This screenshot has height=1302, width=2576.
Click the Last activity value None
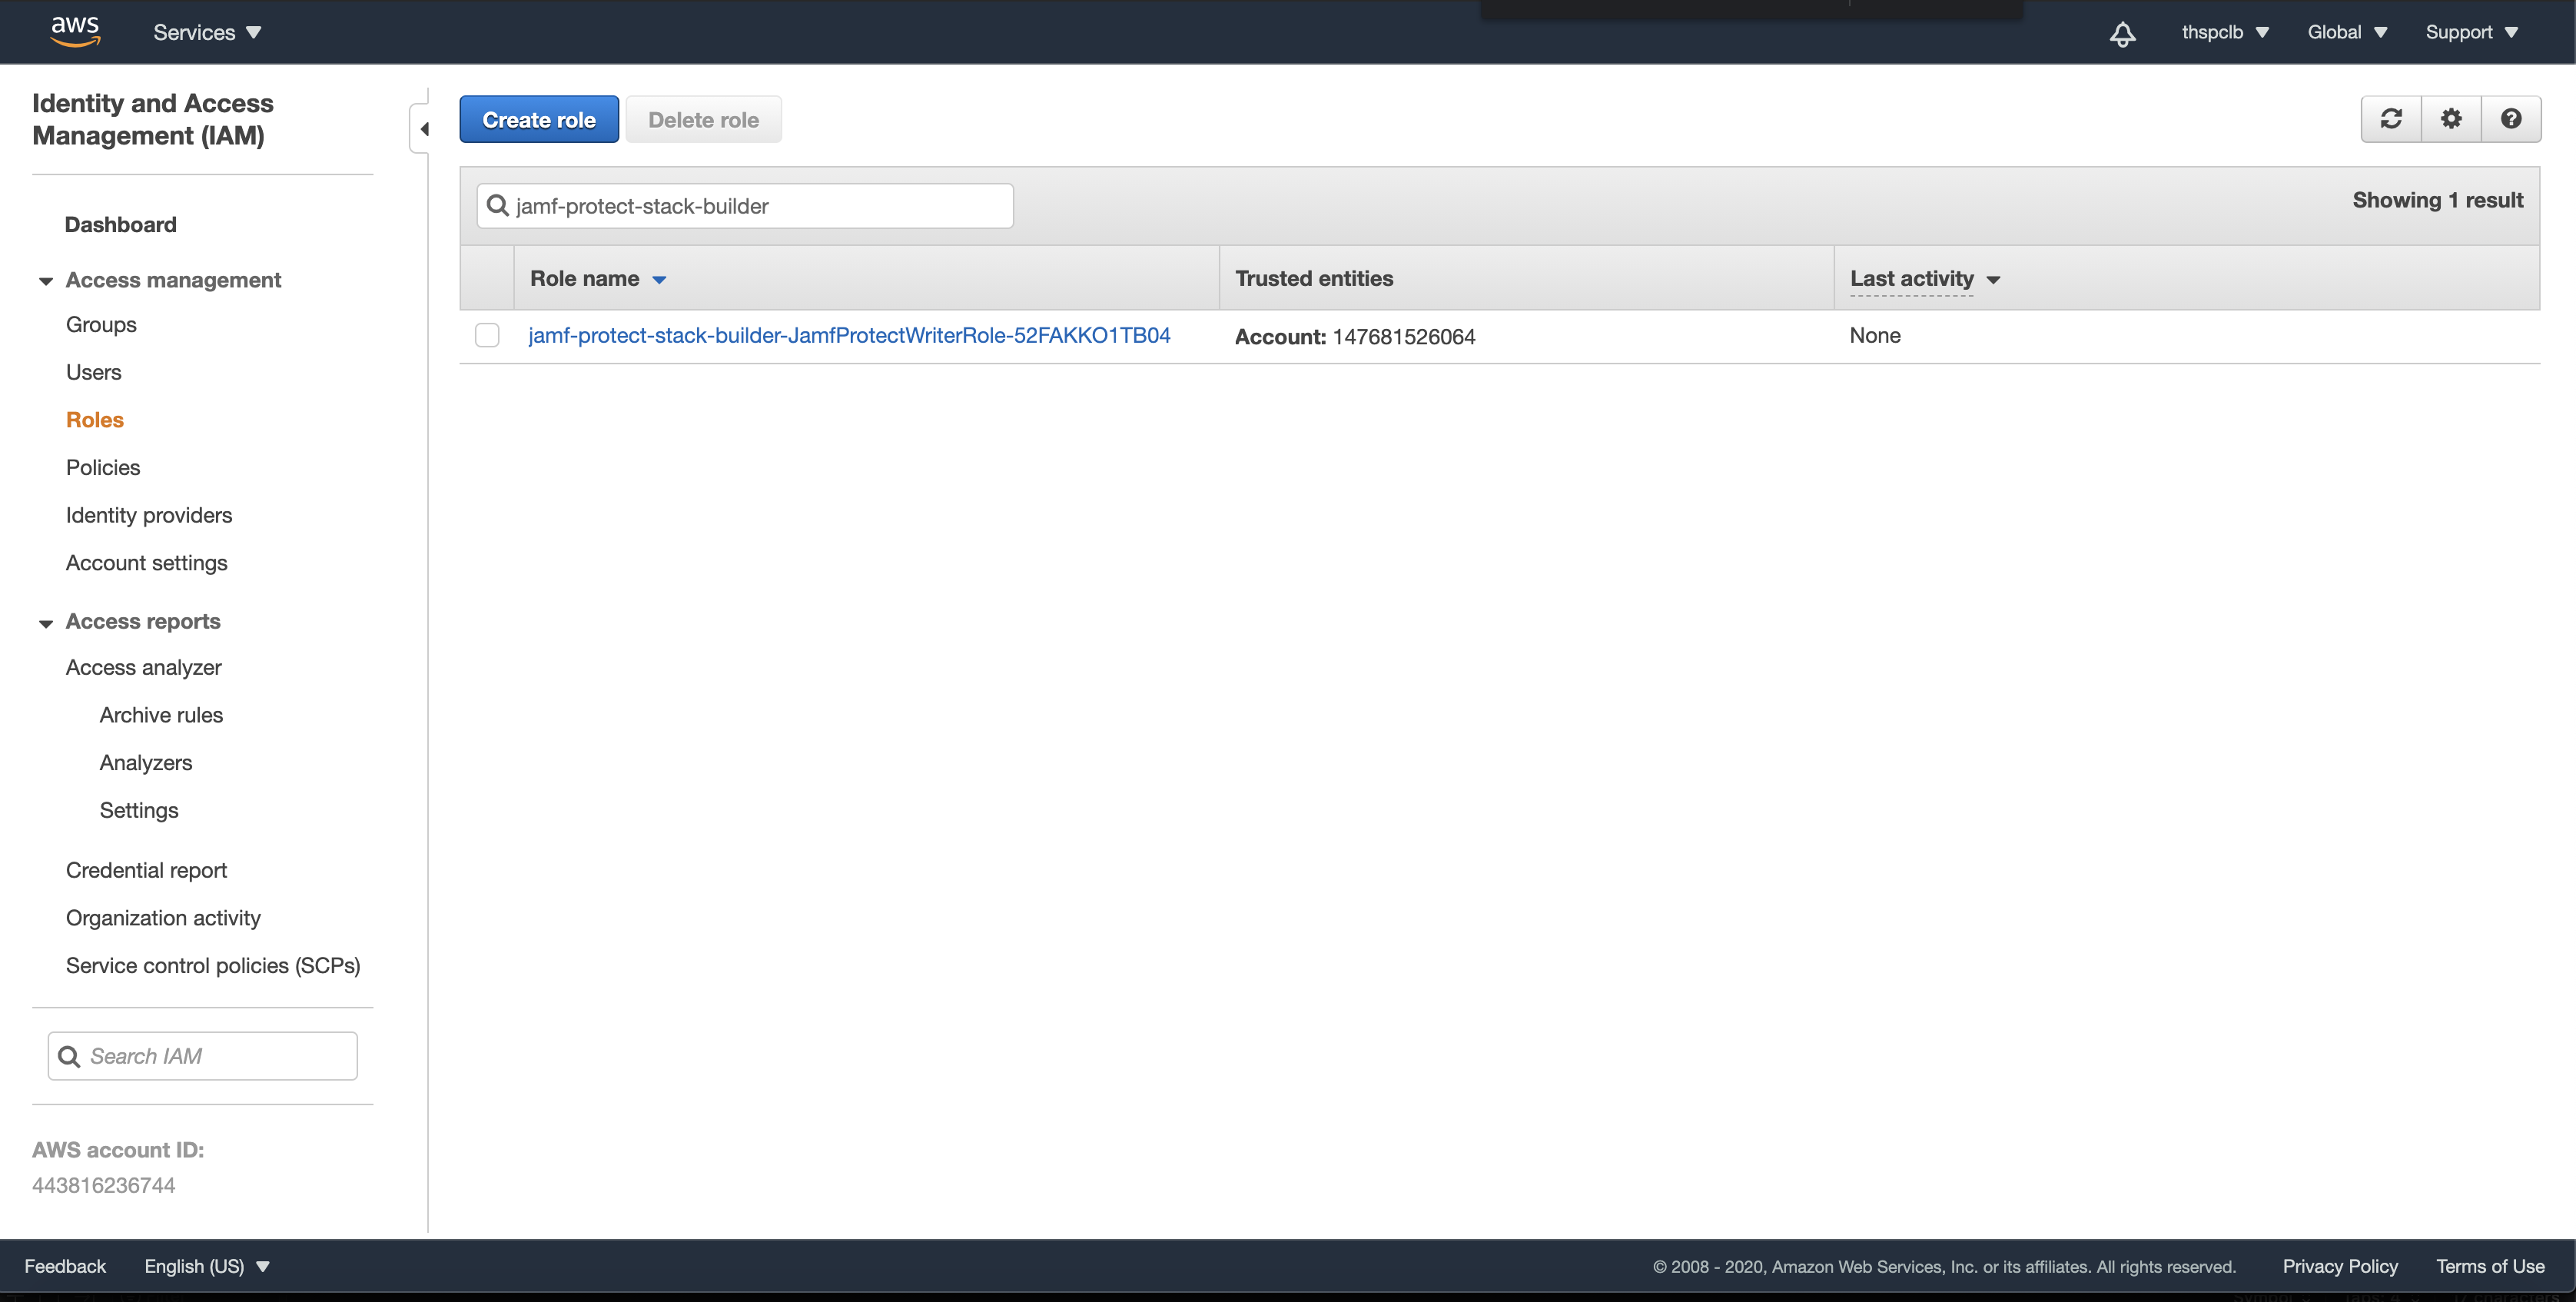coord(1875,336)
